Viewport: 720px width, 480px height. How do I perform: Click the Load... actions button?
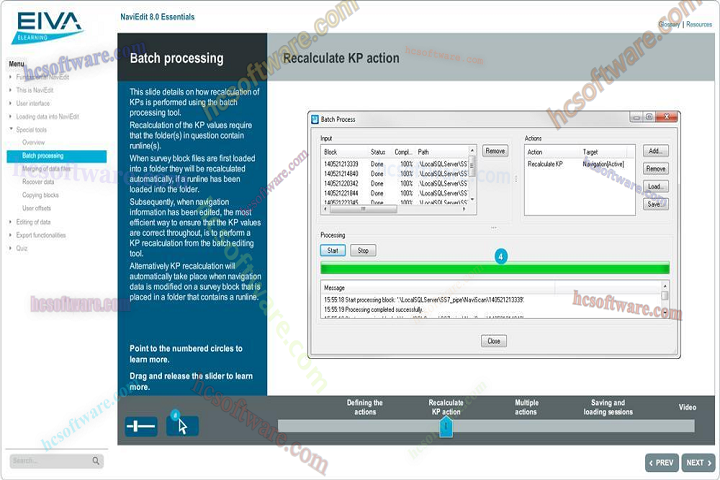655,186
